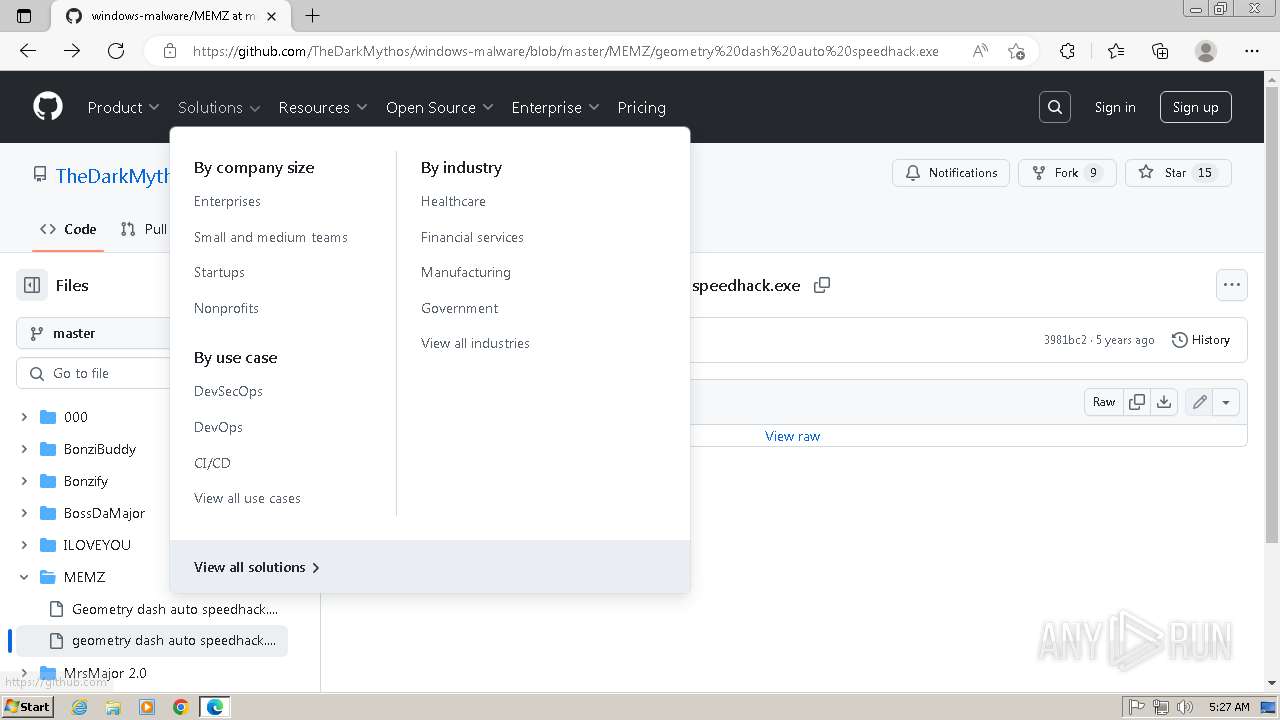Open the Start menu
This screenshot has height=720, width=1280.
coord(27,707)
